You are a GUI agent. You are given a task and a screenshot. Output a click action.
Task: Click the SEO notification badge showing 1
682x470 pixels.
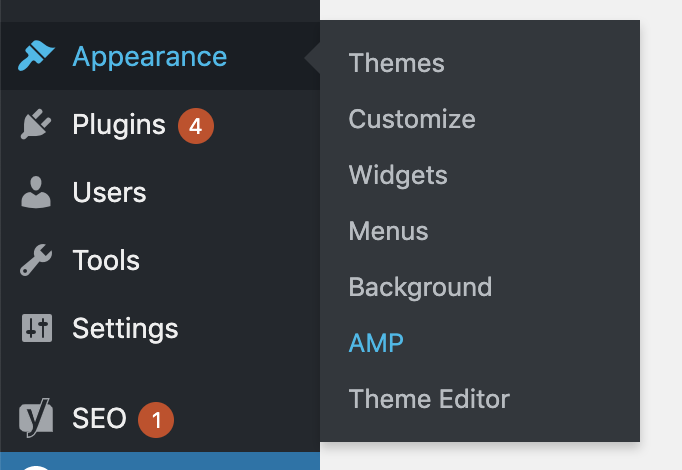156,420
